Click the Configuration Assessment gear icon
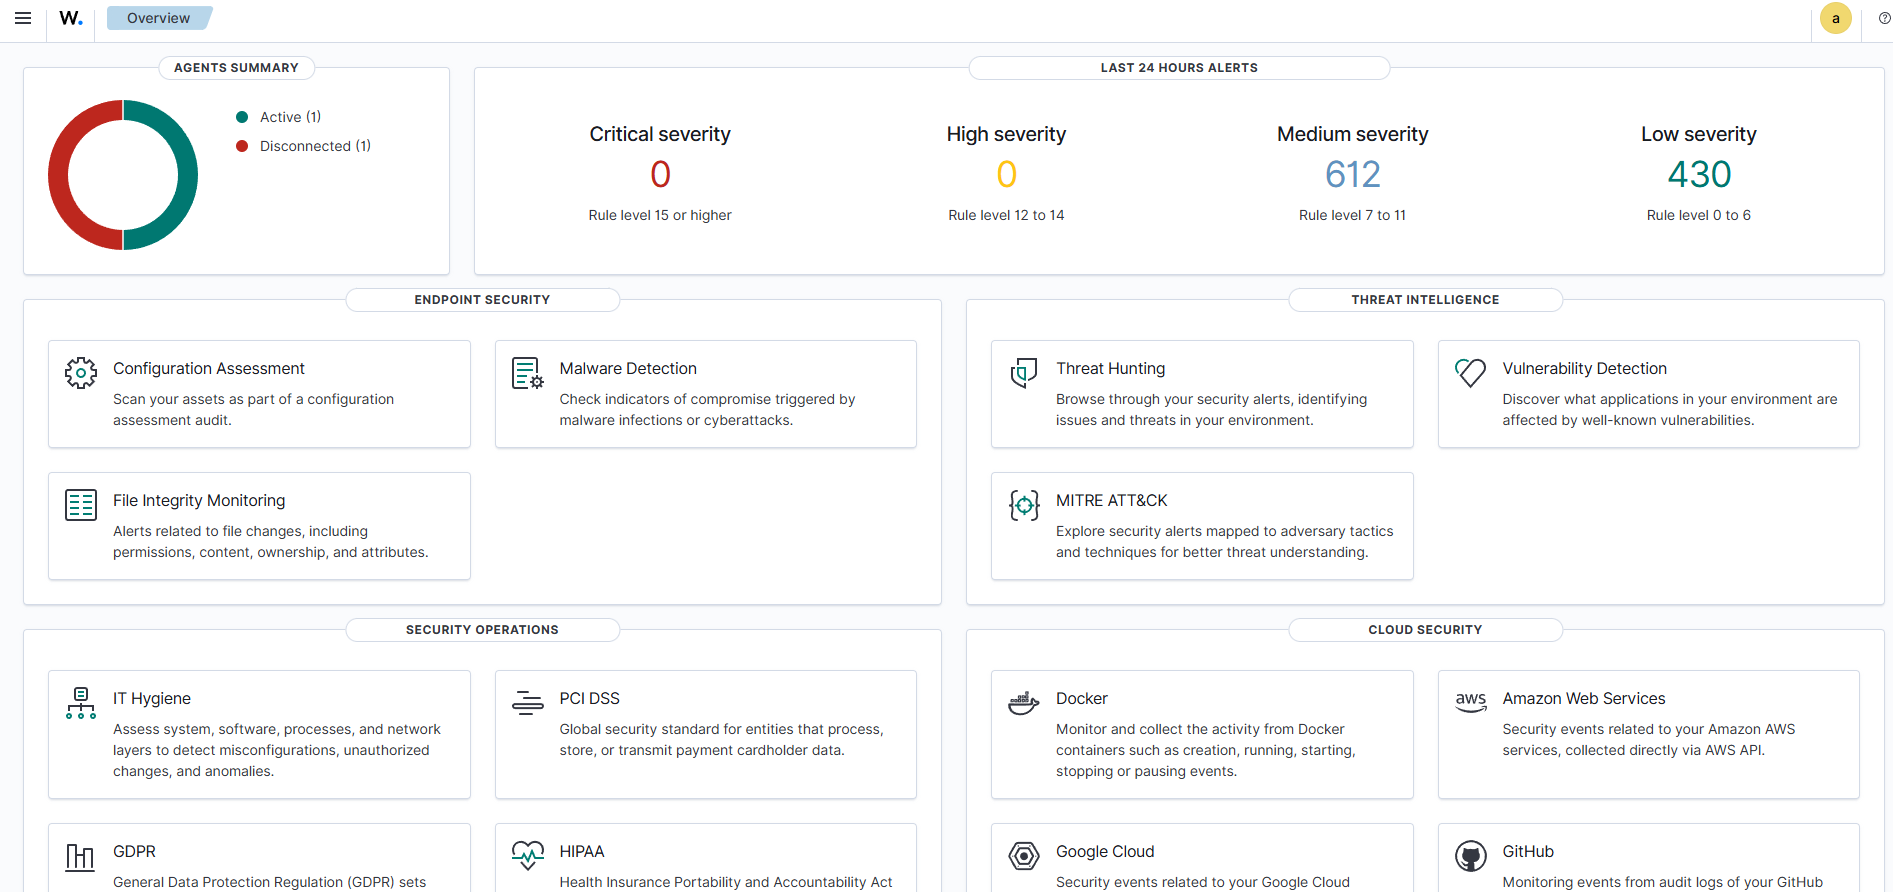Image resolution: width=1893 pixels, height=892 pixels. coord(81,373)
